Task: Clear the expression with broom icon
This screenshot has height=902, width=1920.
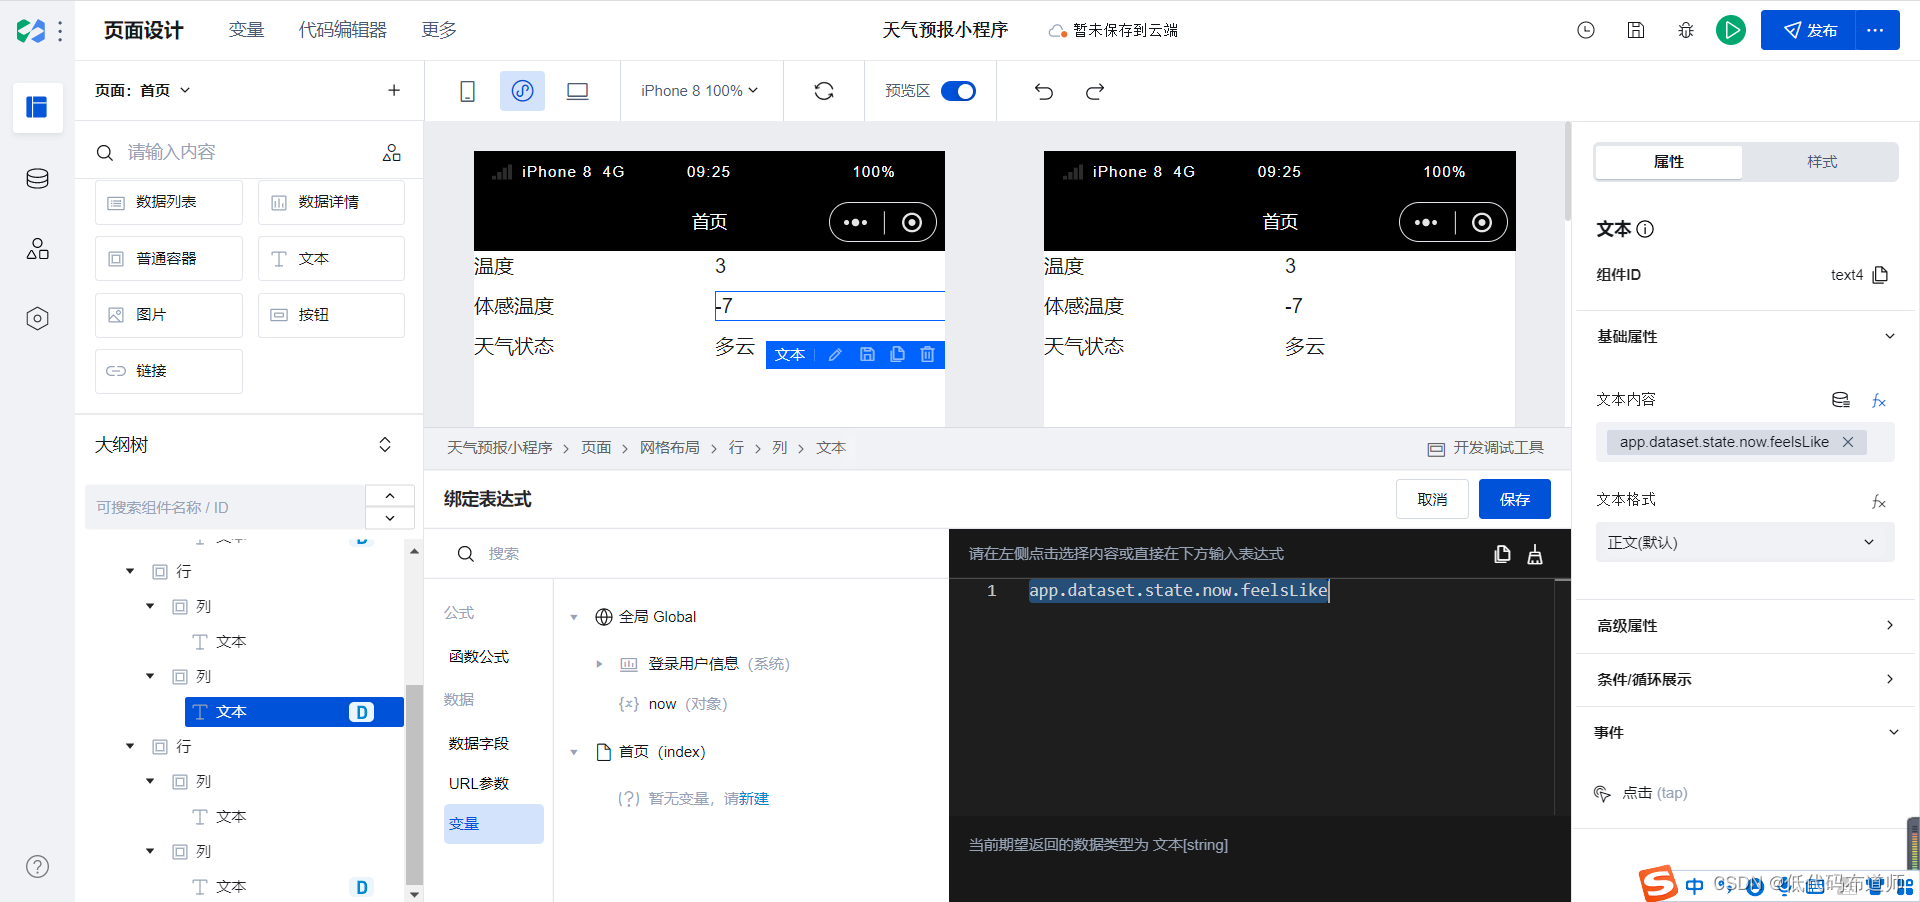Action: [x=1535, y=554]
